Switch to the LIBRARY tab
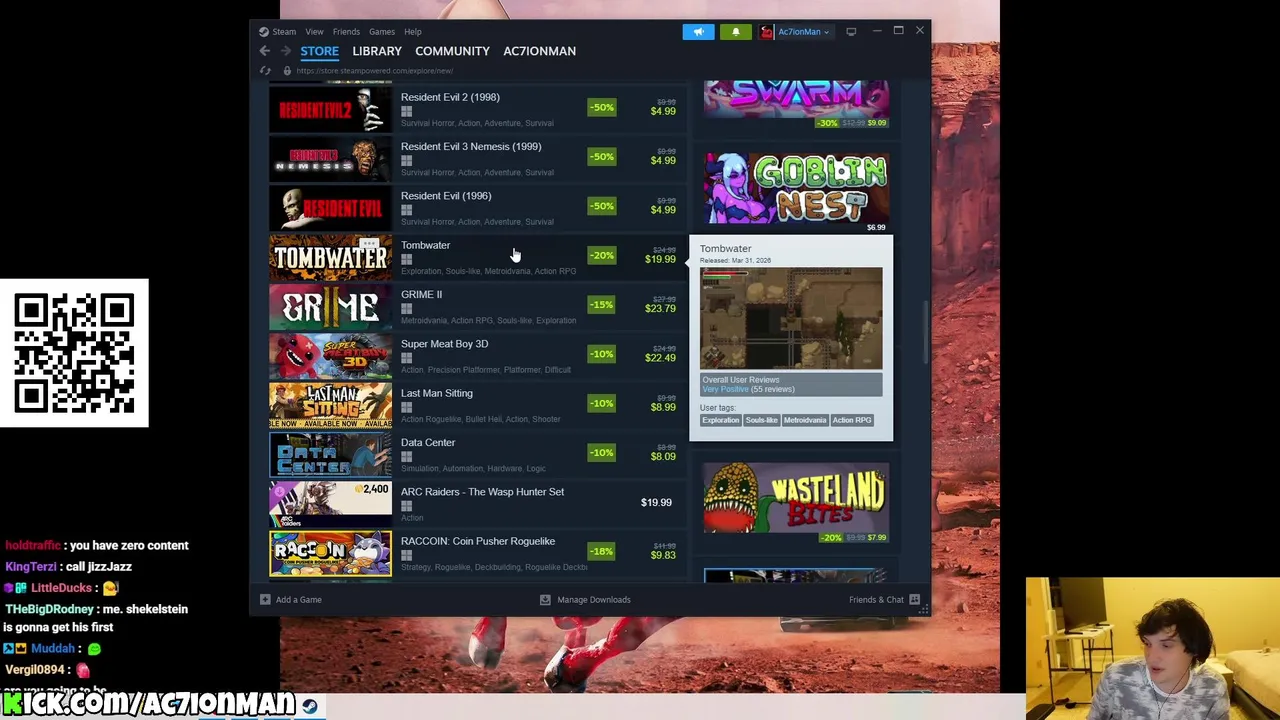 tap(377, 51)
